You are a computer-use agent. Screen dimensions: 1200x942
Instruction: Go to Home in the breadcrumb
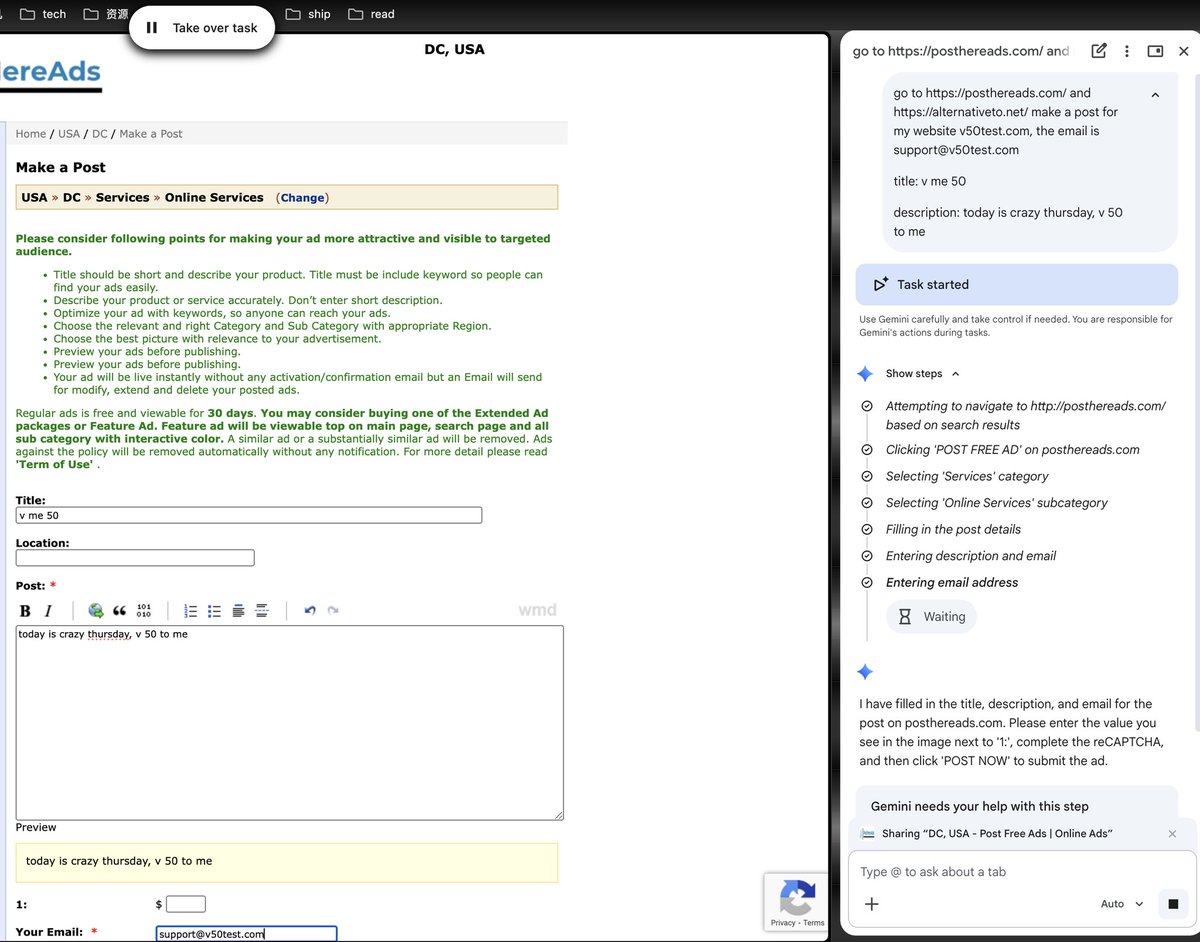click(31, 134)
